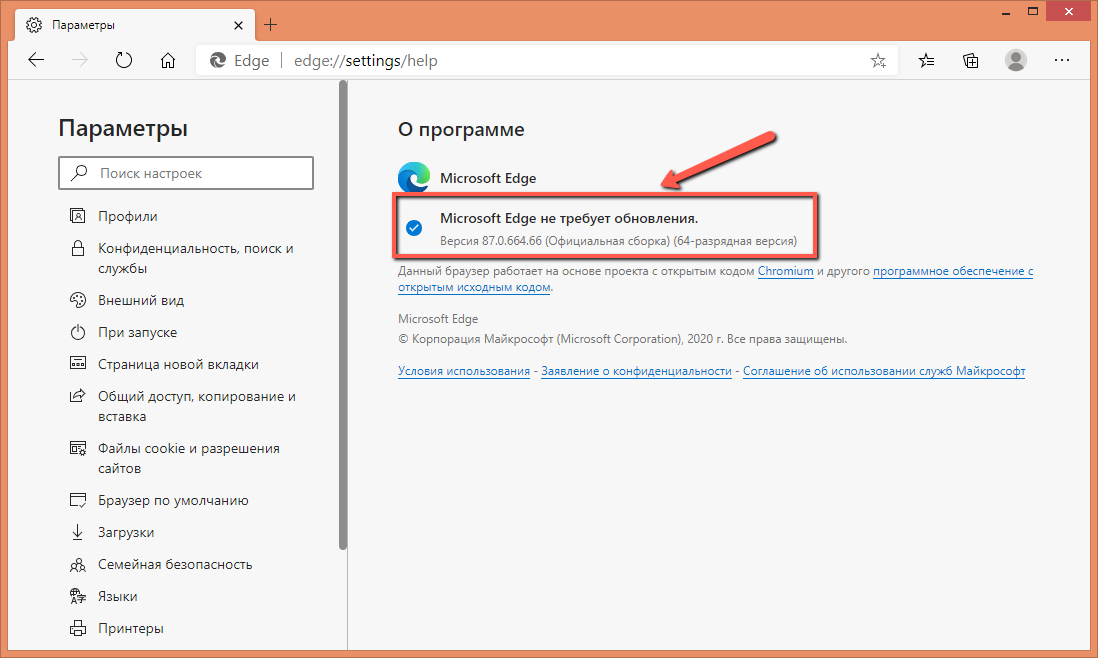Click the cookie icon beside Файлы cookie
Image resolution: width=1098 pixels, height=658 pixels.
(78, 448)
